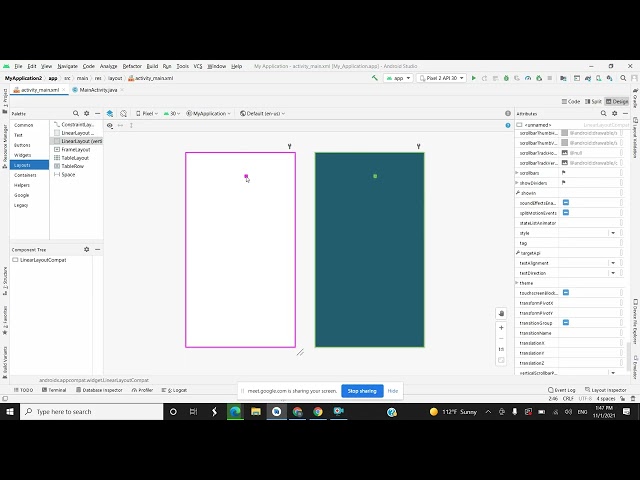The width and height of the screenshot is (640, 480).
Task: Open the API level 30 dropdown
Action: coord(172,113)
